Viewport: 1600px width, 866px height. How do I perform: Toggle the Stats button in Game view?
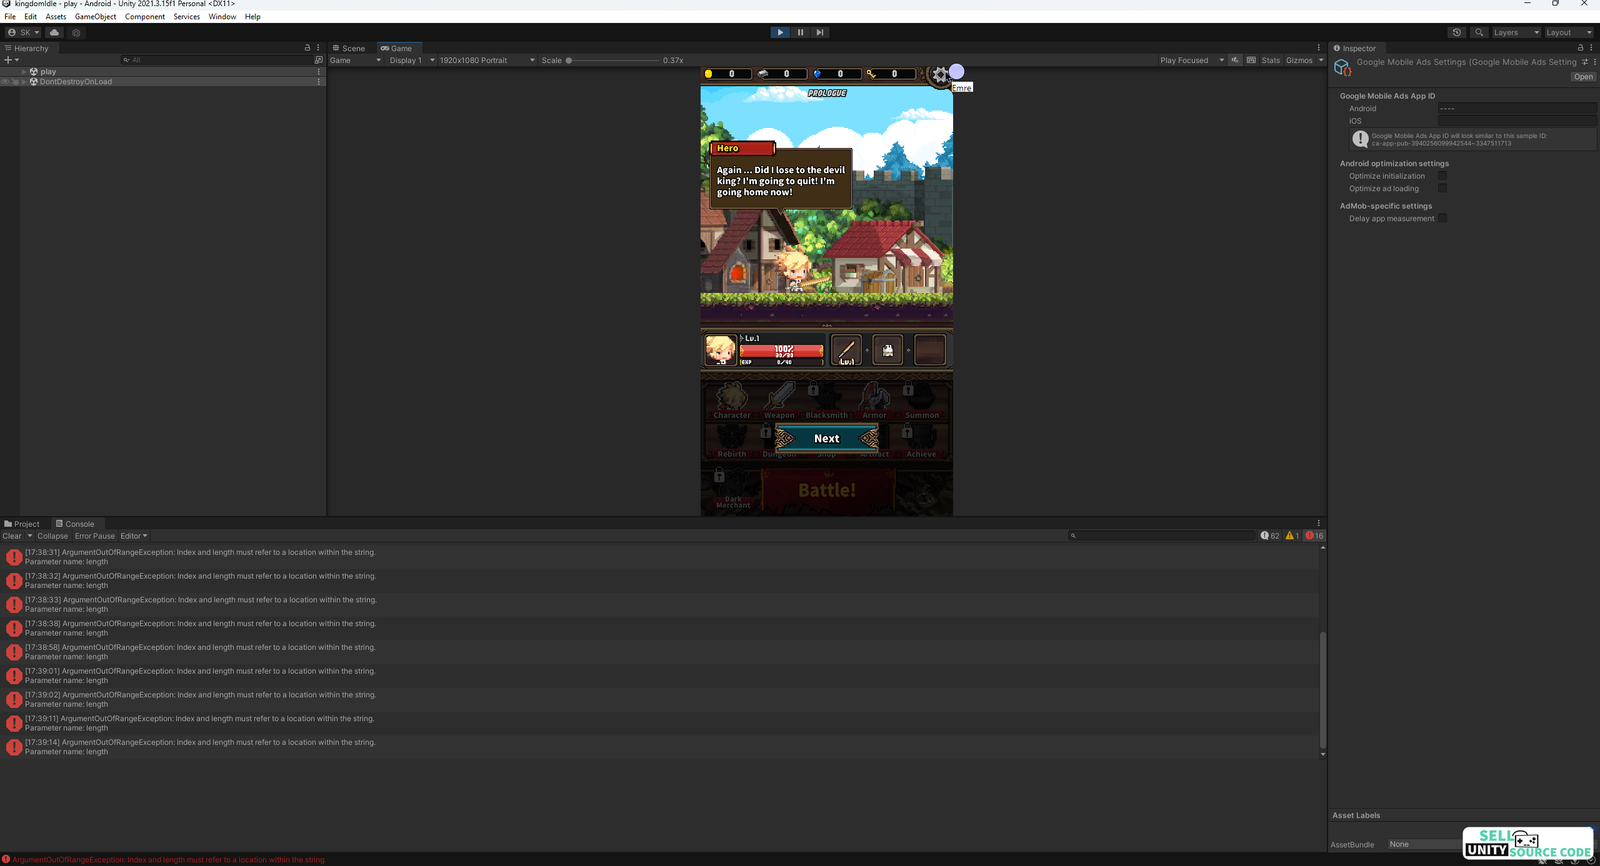(x=1270, y=60)
